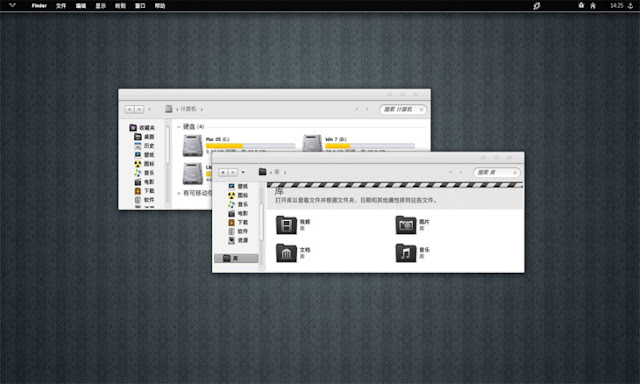Expand the arrow after the 库 breadcrumb
This screenshot has height=384, width=640.
(285, 172)
